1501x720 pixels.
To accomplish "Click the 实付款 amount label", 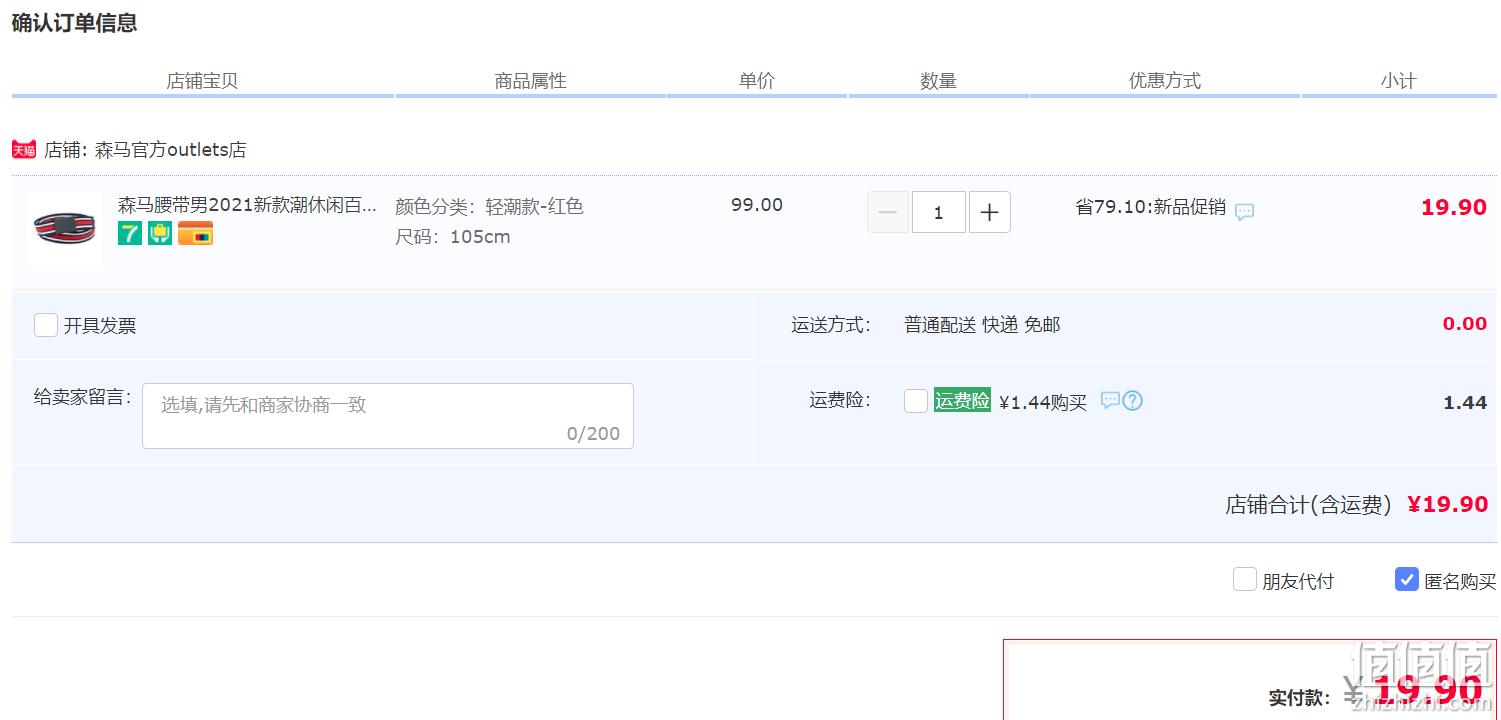I will click(x=1300, y=698).
